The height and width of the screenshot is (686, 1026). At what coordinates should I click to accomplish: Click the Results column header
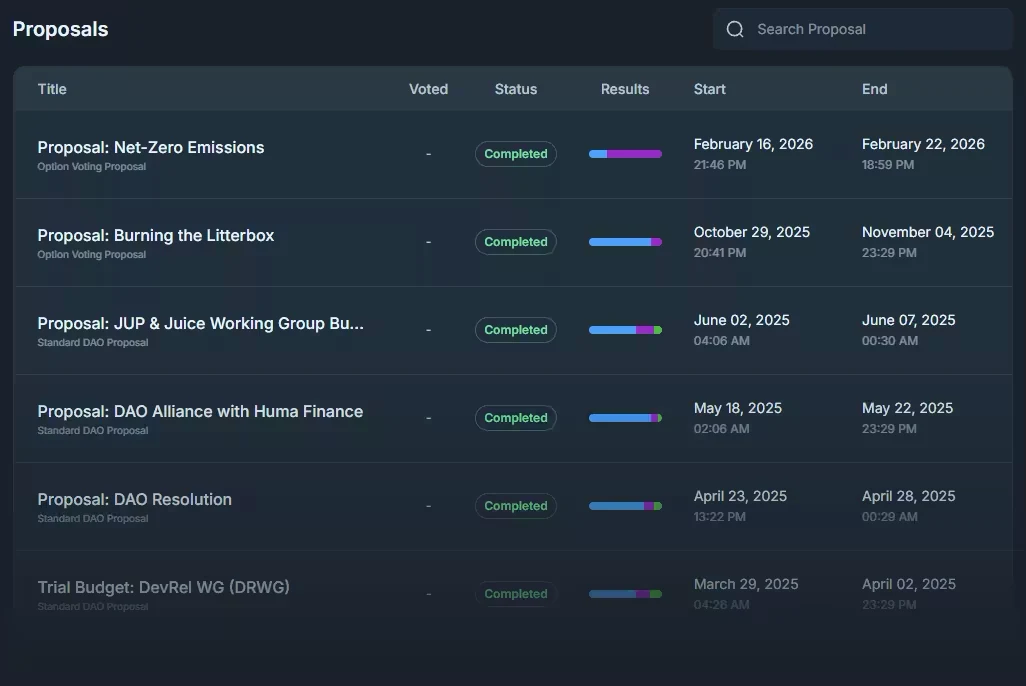point(625,89)
